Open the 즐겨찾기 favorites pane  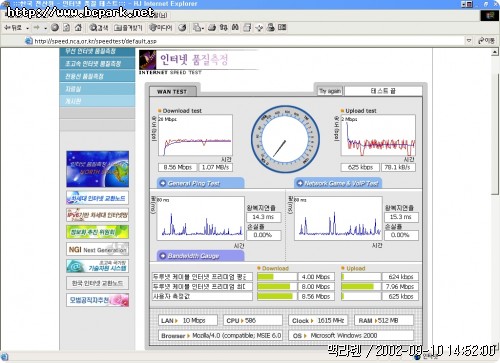(128, 28)
